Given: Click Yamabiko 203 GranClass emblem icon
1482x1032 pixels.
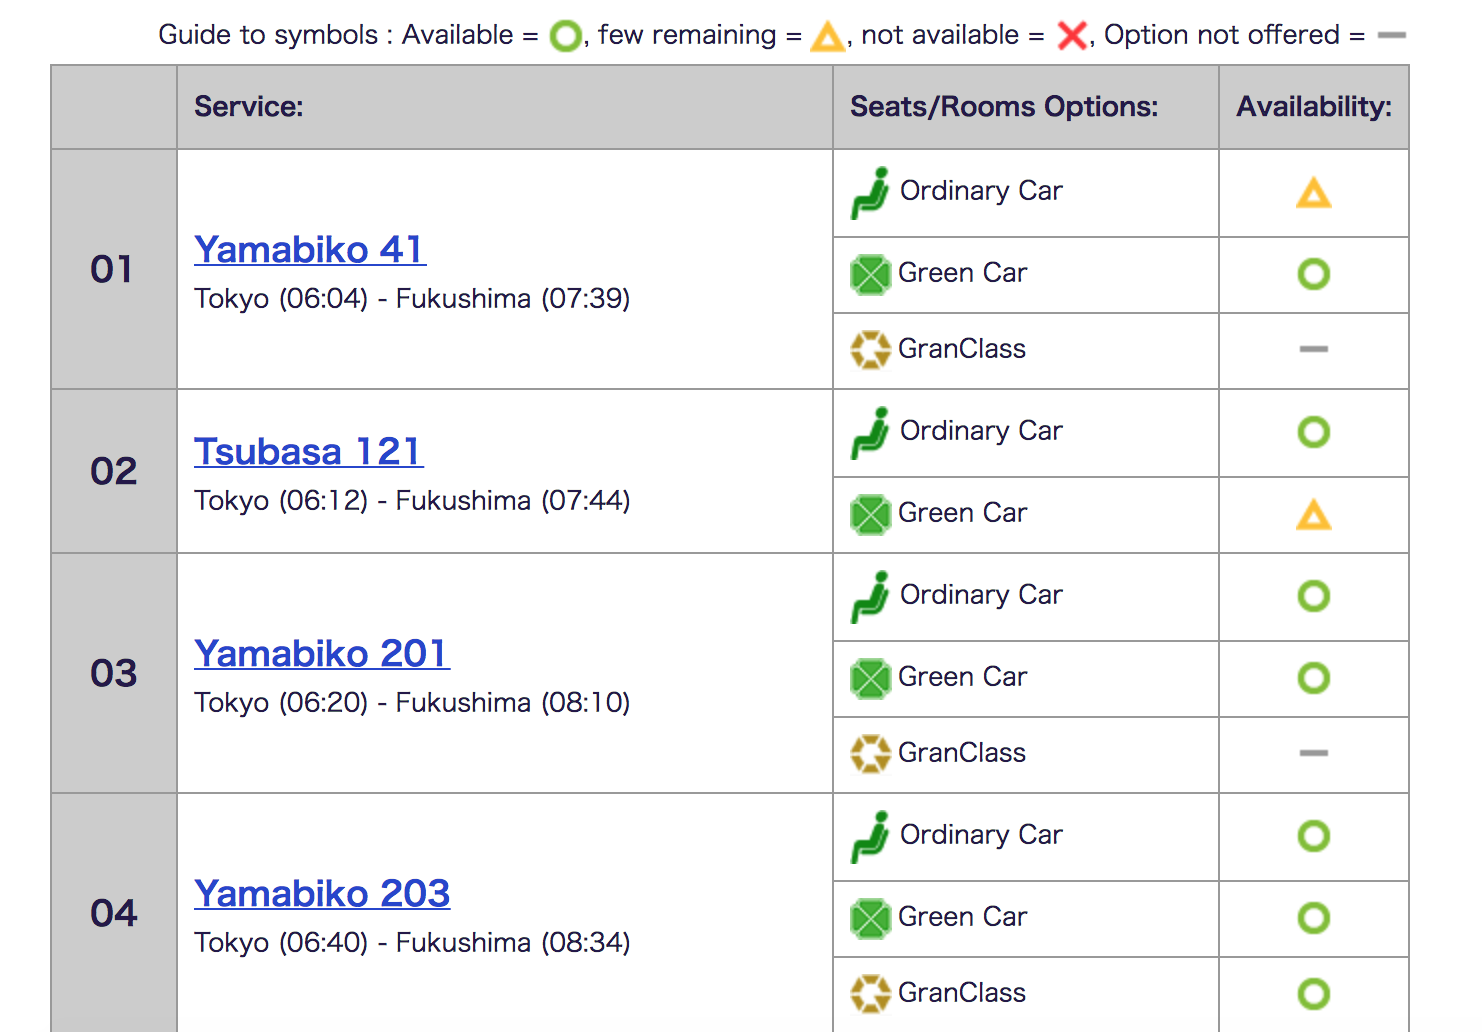Looking at the screenshot, I should (x=870, y=993).
